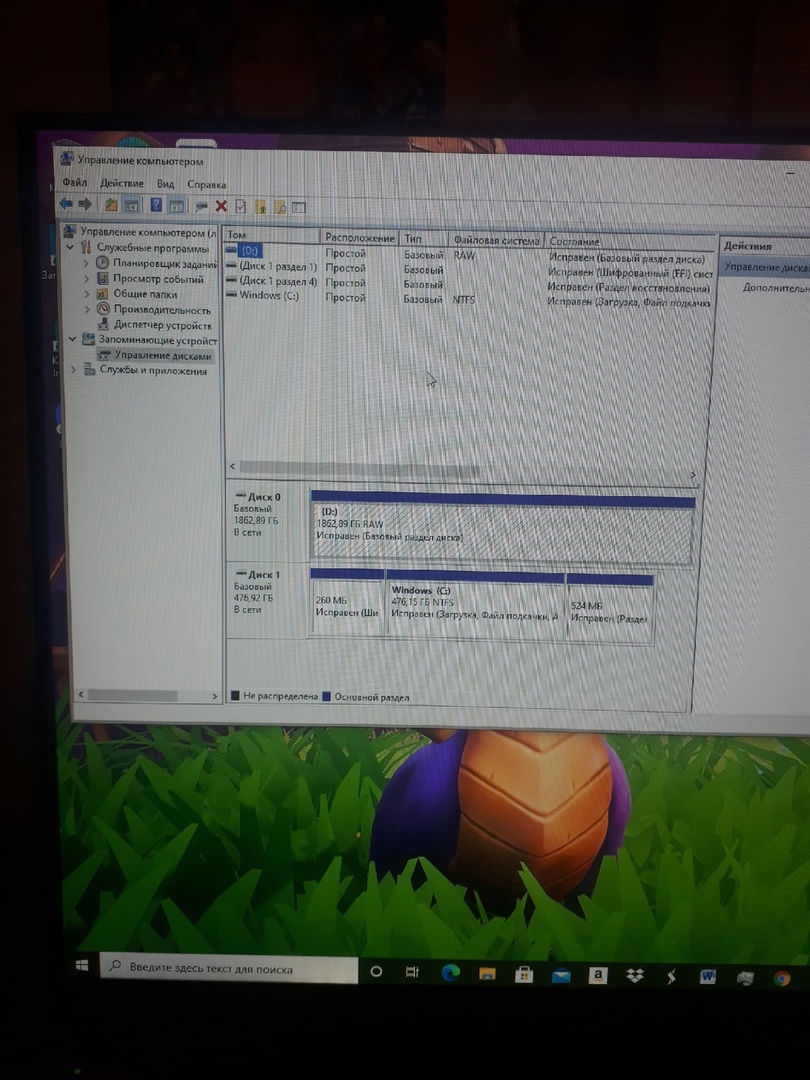Open Dropbox from the taskbar
The image size is (810, 1080).
tap(635, 976)
